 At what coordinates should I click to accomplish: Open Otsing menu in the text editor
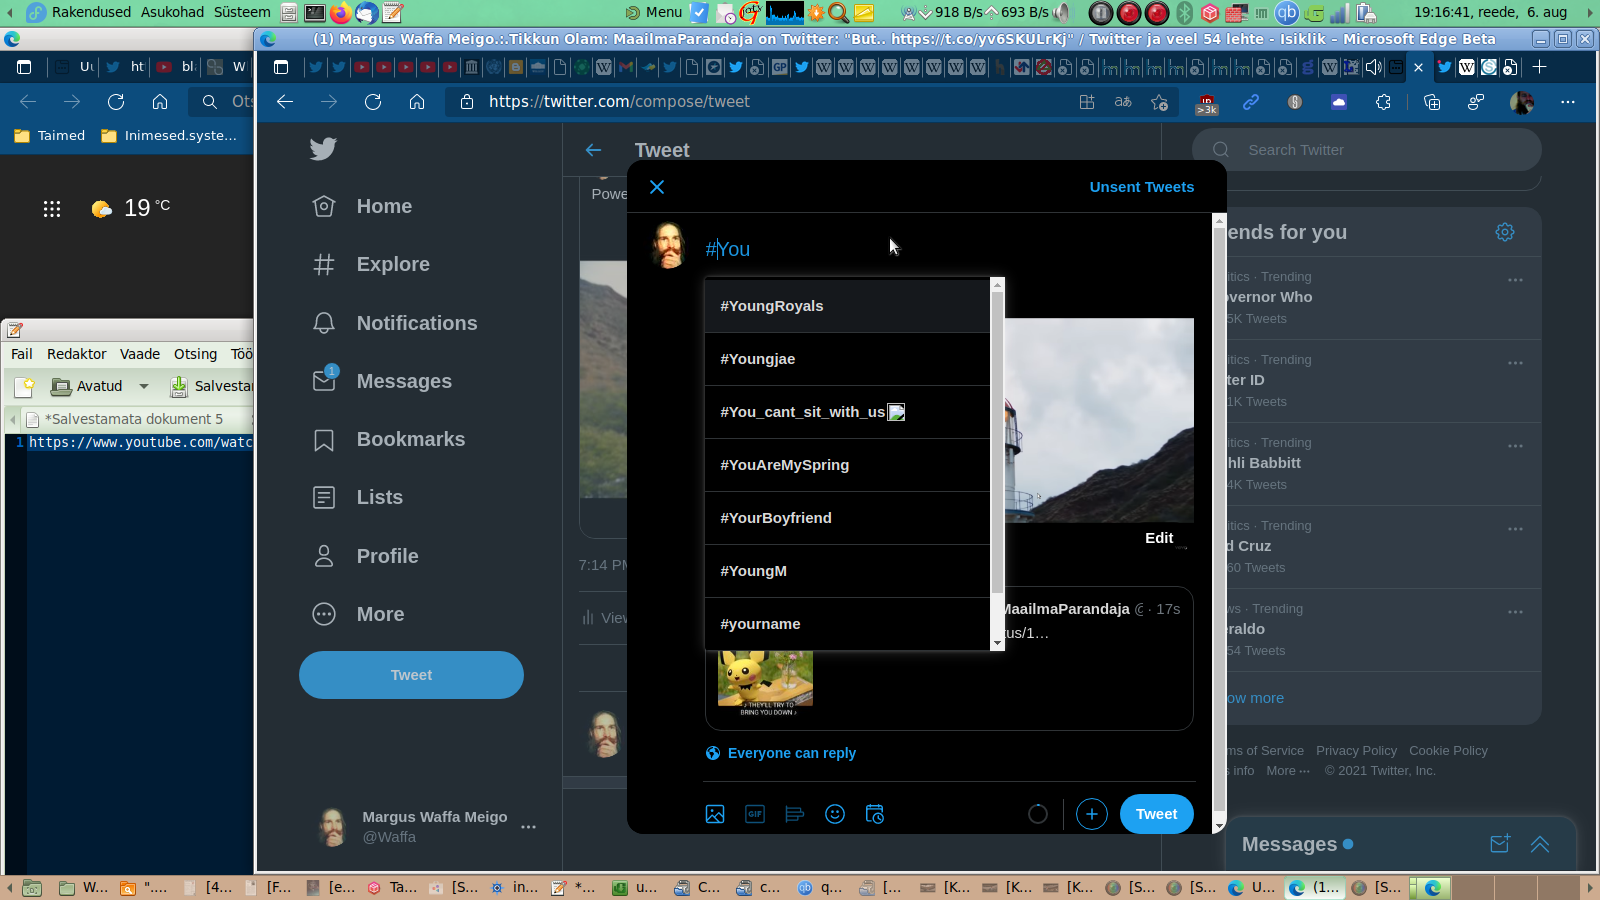click(195, 354)
